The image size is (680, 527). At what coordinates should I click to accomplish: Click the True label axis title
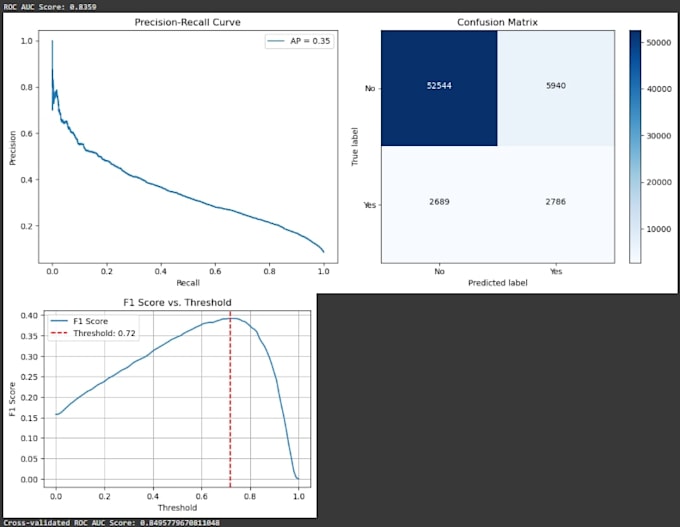tap(355, 147)
